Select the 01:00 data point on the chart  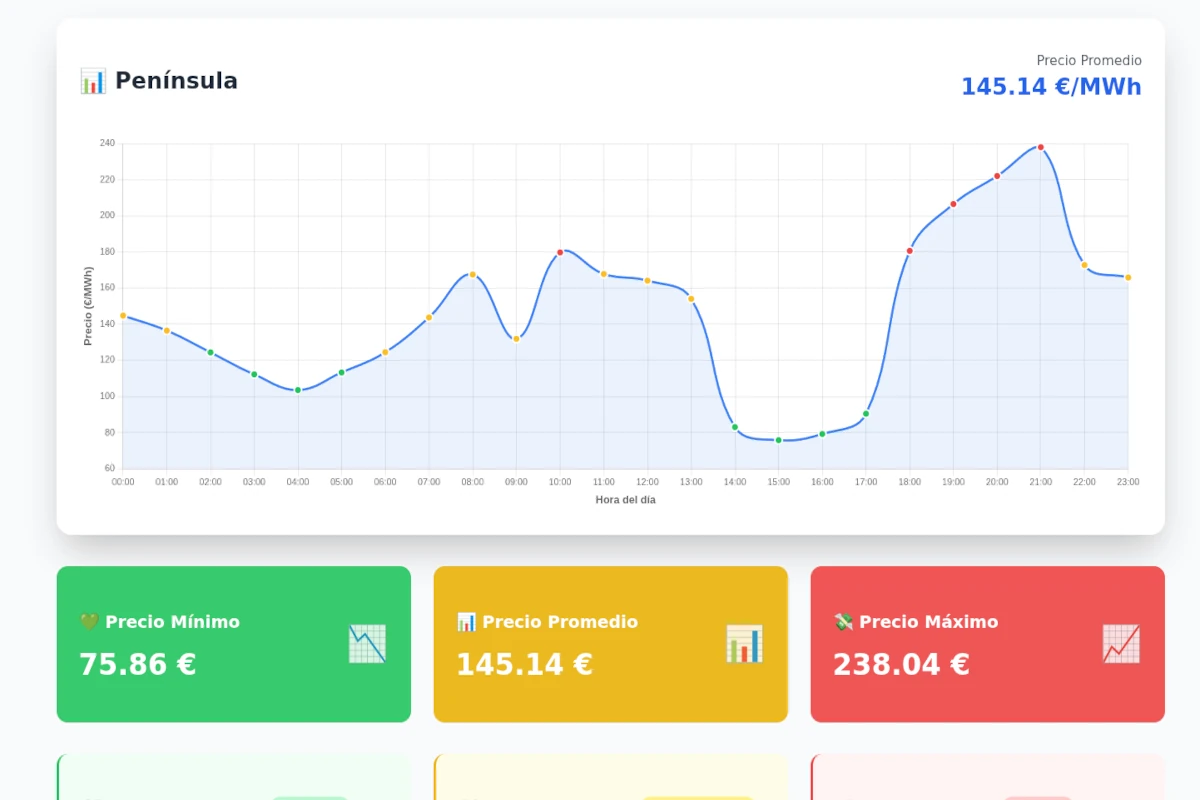pyautogui.click(x=167, y=331)
